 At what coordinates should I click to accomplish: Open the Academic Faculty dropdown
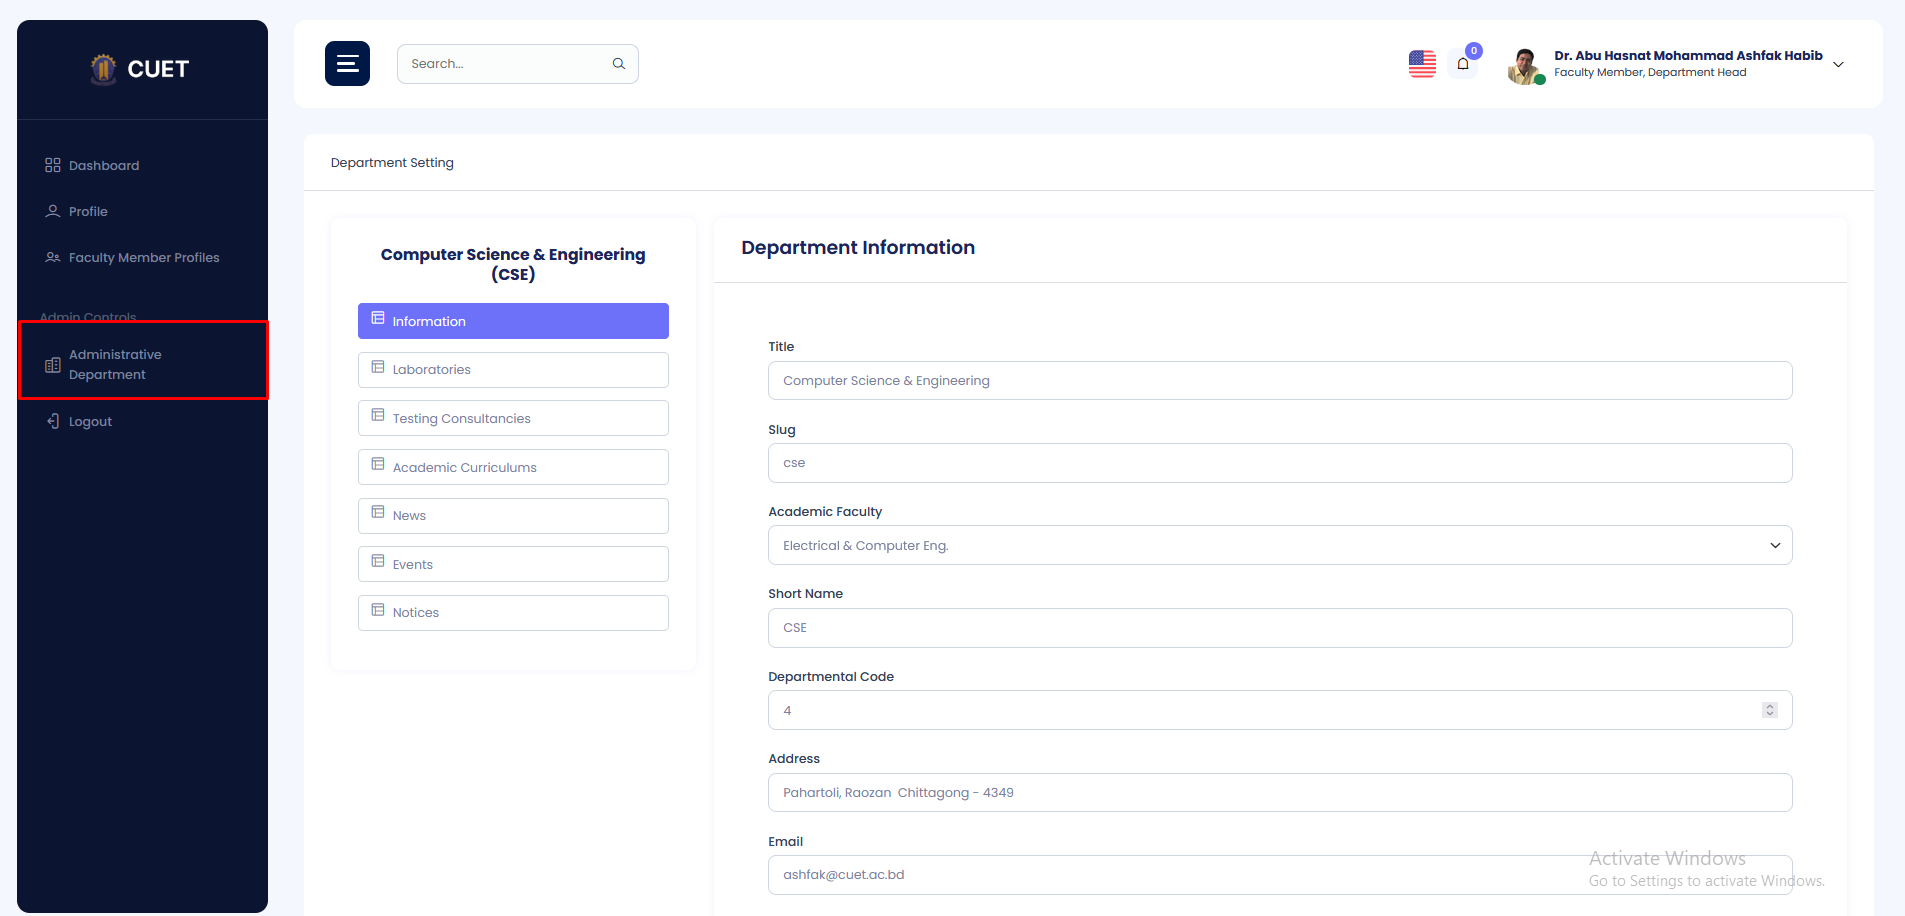click(1279, 546)
